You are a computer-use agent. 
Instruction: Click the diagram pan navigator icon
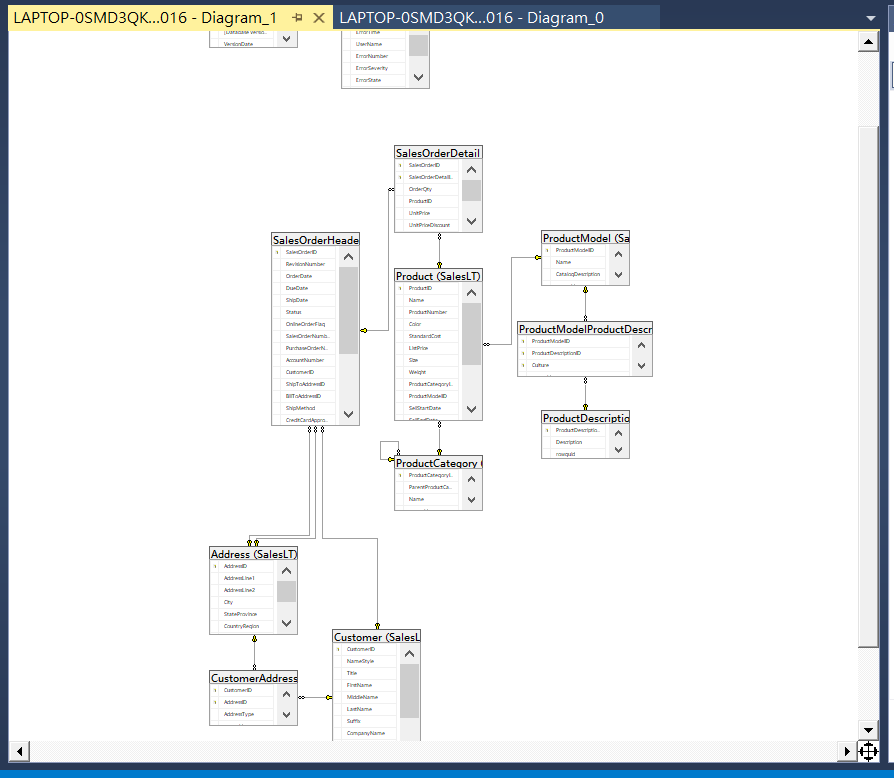pyautogui.click(x=868, y=751)
